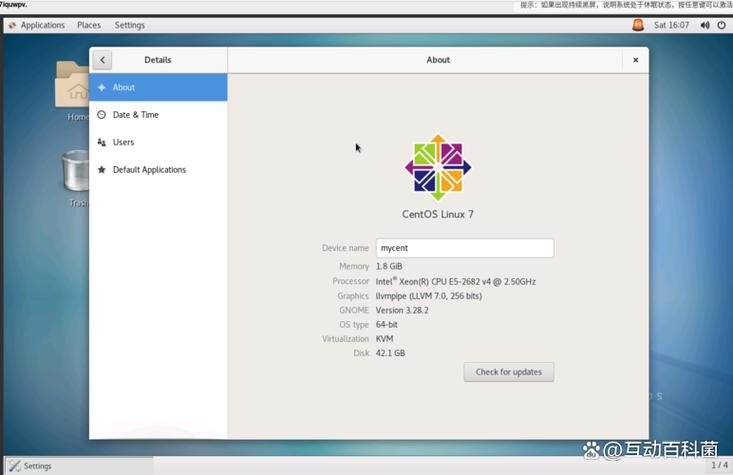Click the Applications menu foot icon

tap(12, 25)
